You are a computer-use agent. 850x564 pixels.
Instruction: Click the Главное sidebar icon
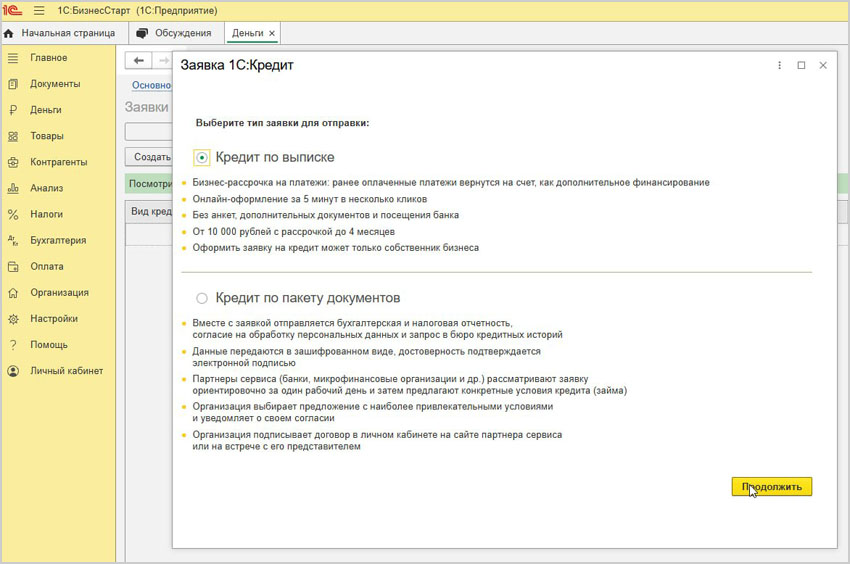pyautogui.click(x=13, y=57)
